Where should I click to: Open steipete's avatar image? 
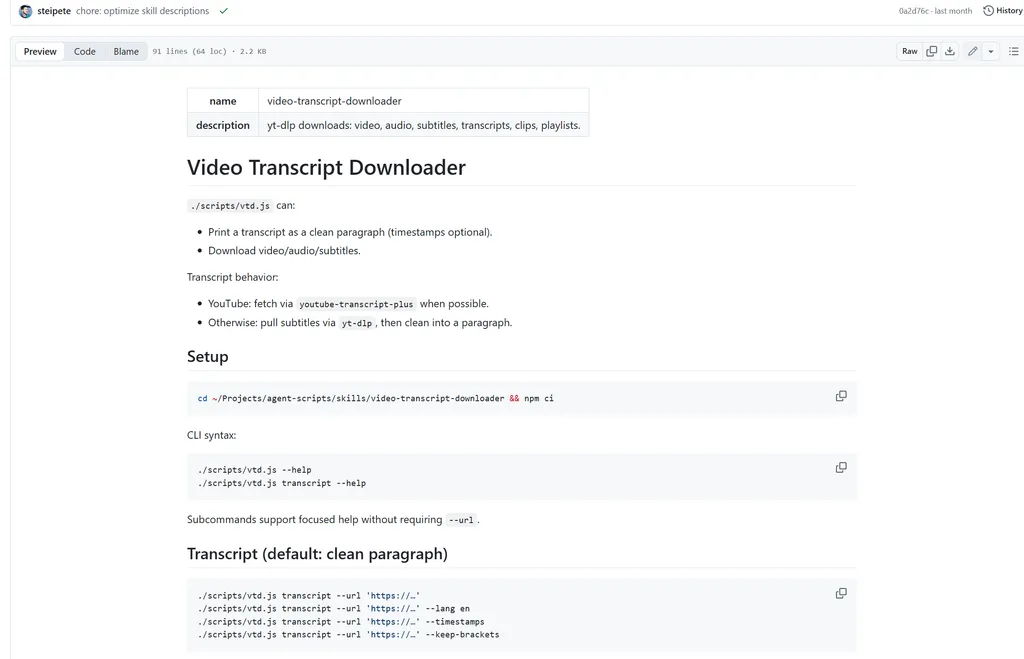(x=25, y=11)
